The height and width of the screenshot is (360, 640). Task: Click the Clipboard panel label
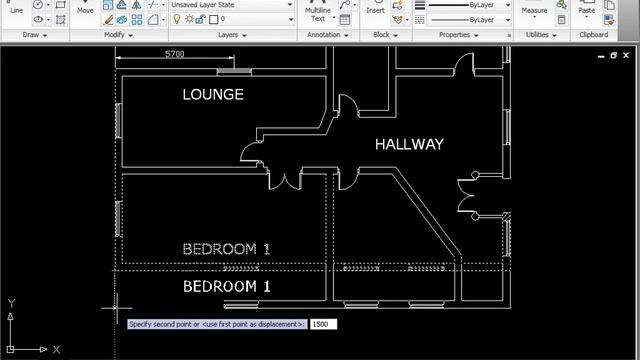pos(593,35)
